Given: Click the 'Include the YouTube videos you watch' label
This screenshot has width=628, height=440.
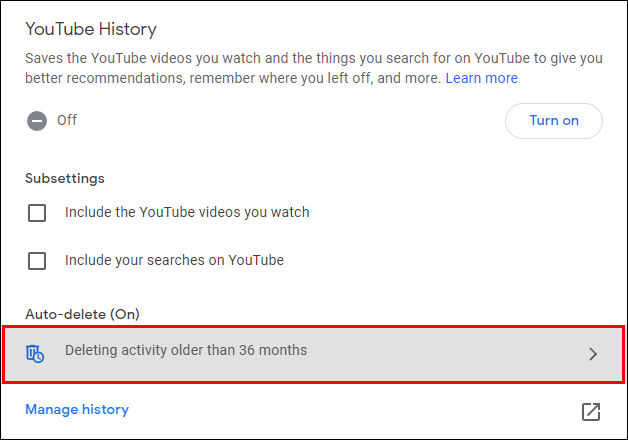Looking at the screenshot, I should click(x=187, y=212).
